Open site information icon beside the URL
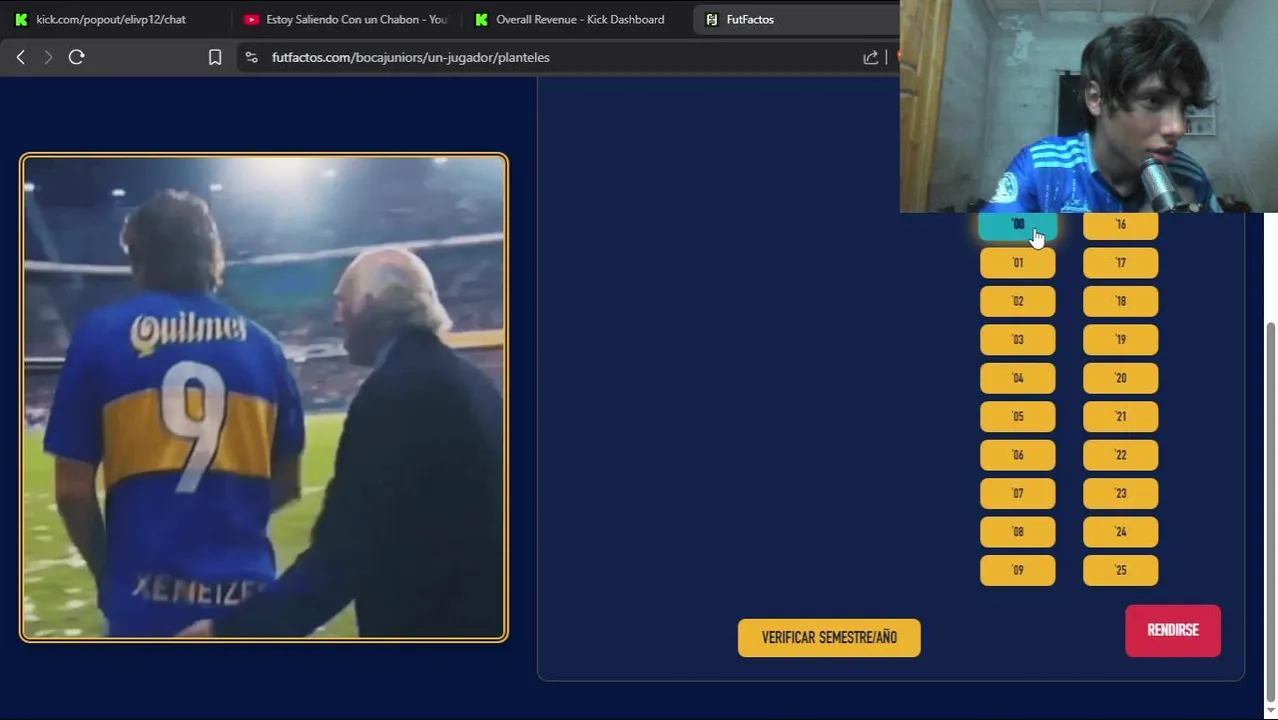 click(251, 57)
